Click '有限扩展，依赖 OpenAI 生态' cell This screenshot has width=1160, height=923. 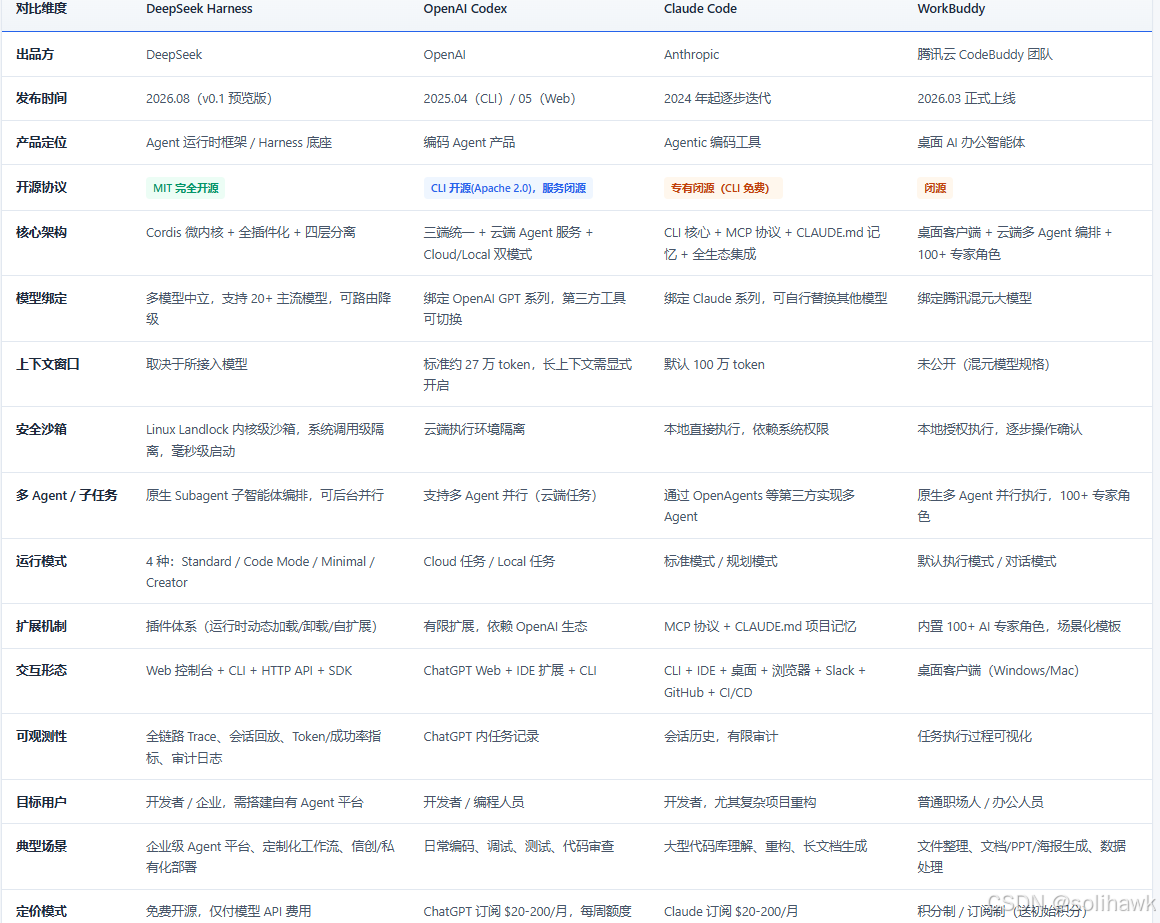click(505, 626)
